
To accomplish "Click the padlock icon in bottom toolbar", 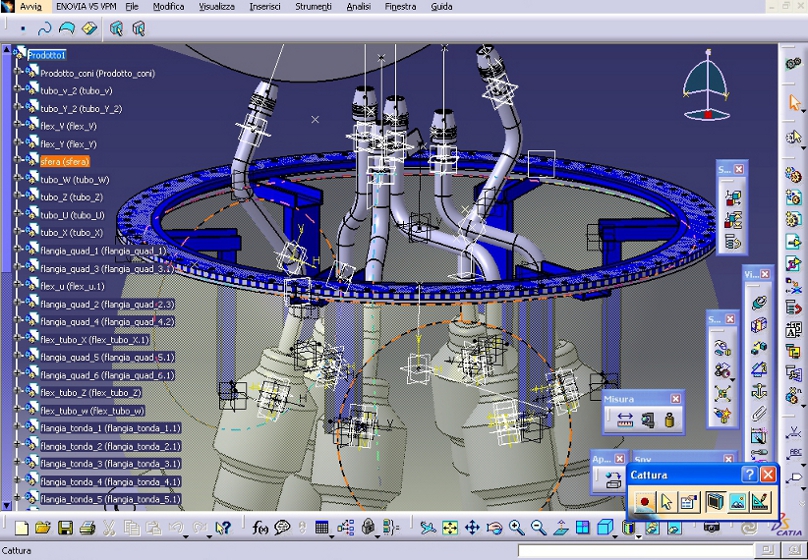I will 368,527.
